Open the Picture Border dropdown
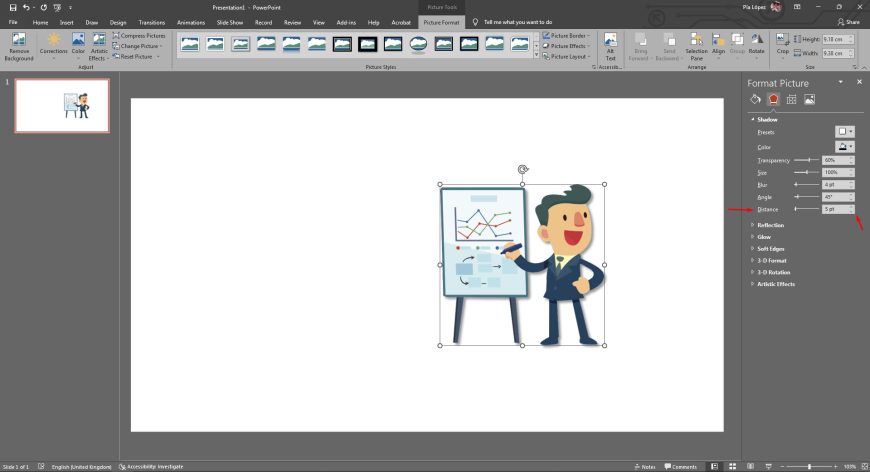This screenshot has width=870, height=472. tap(566, 35)
